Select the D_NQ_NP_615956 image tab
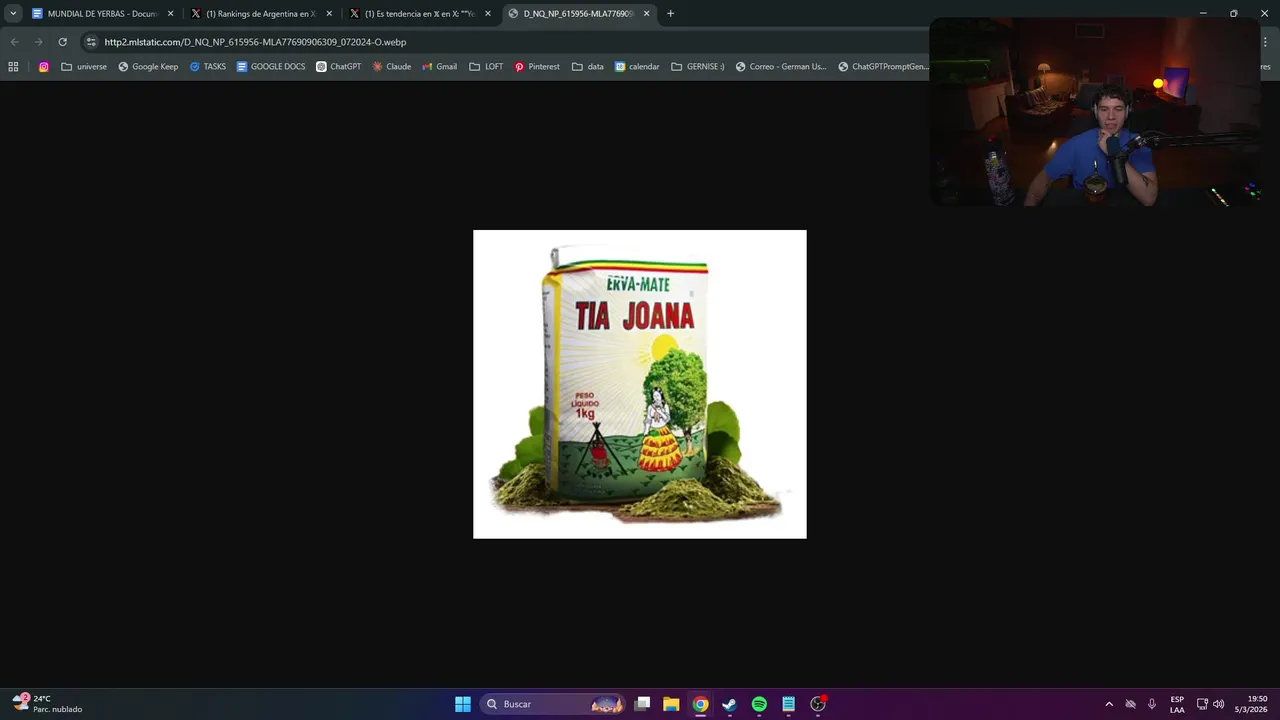Image resolution: width=1280 pixels, height=720 pixels. (578, 14)
